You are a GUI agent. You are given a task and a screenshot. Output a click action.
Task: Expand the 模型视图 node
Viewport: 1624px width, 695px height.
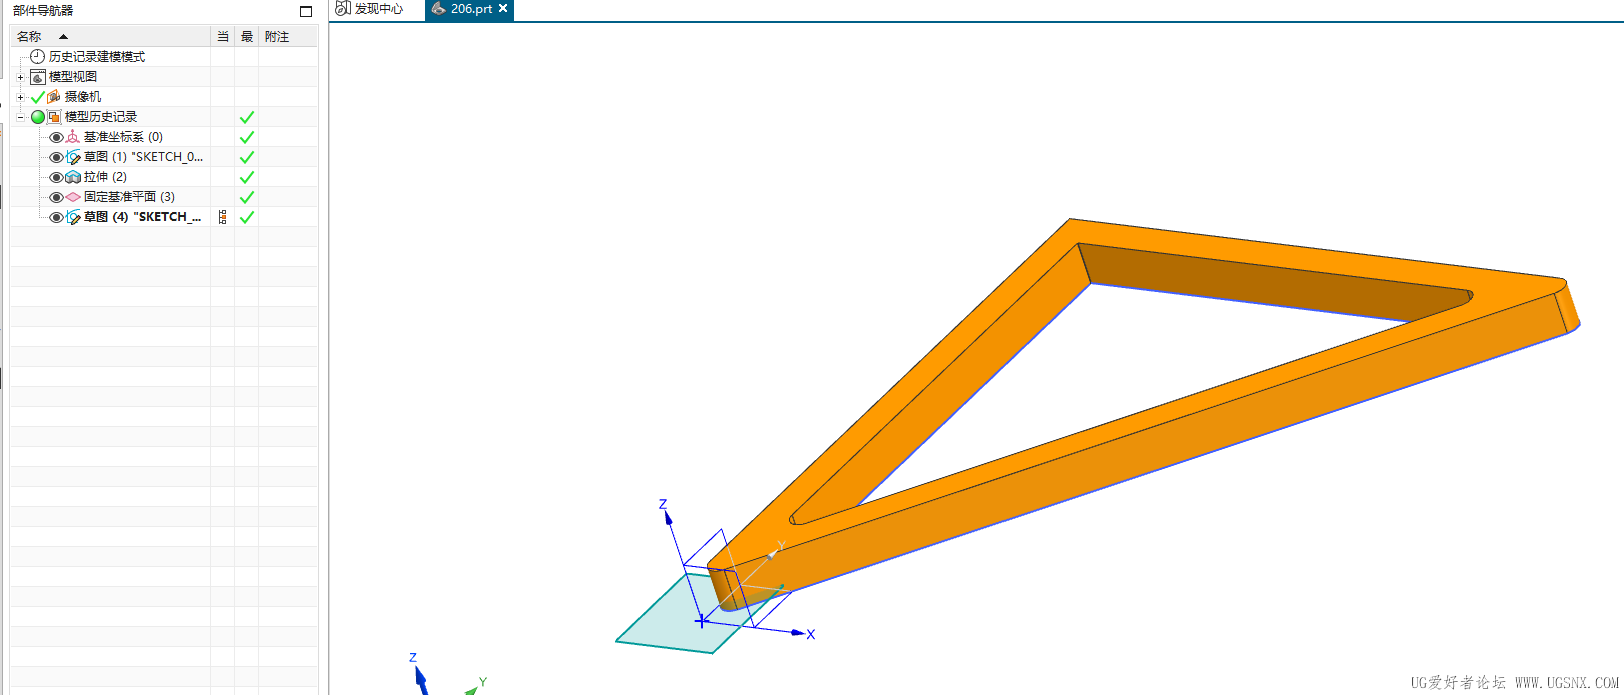pyautogui.click(x=20, y=77)
